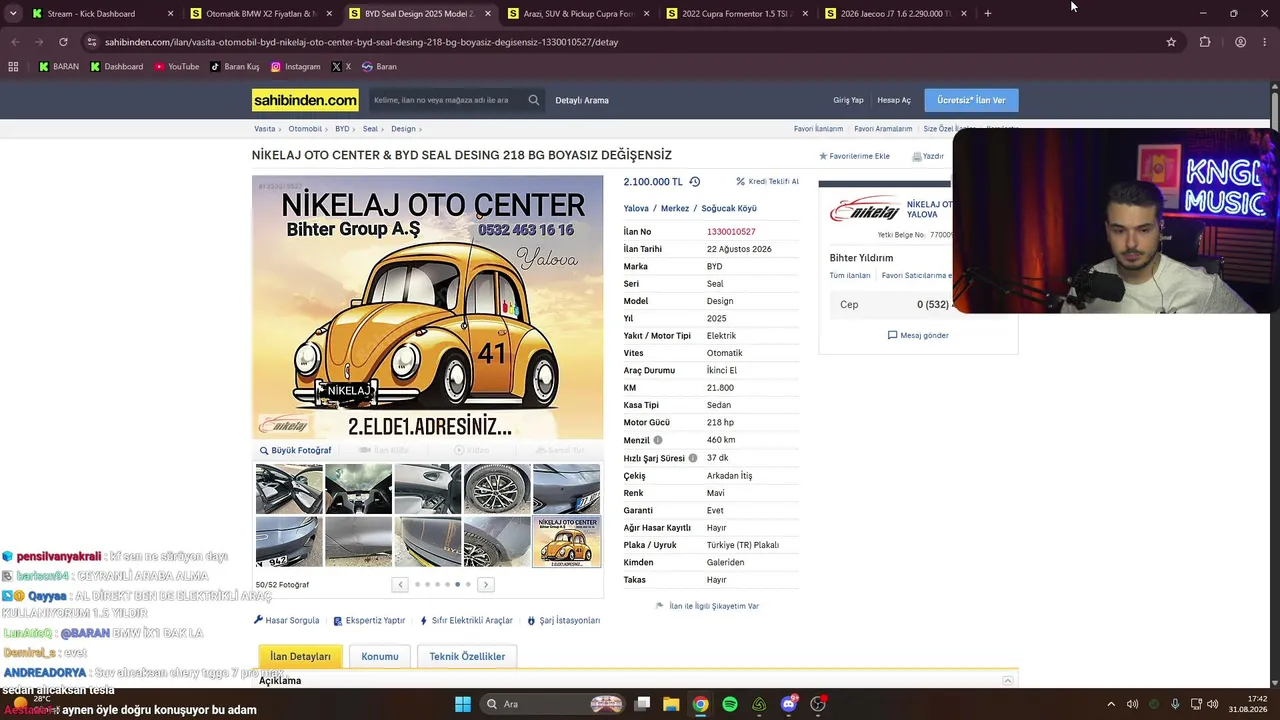Image resolution: width=1280 pixels, height=720 pixels.
Task: Open File Explorer from the taskbar
Action: pos(671,704)
